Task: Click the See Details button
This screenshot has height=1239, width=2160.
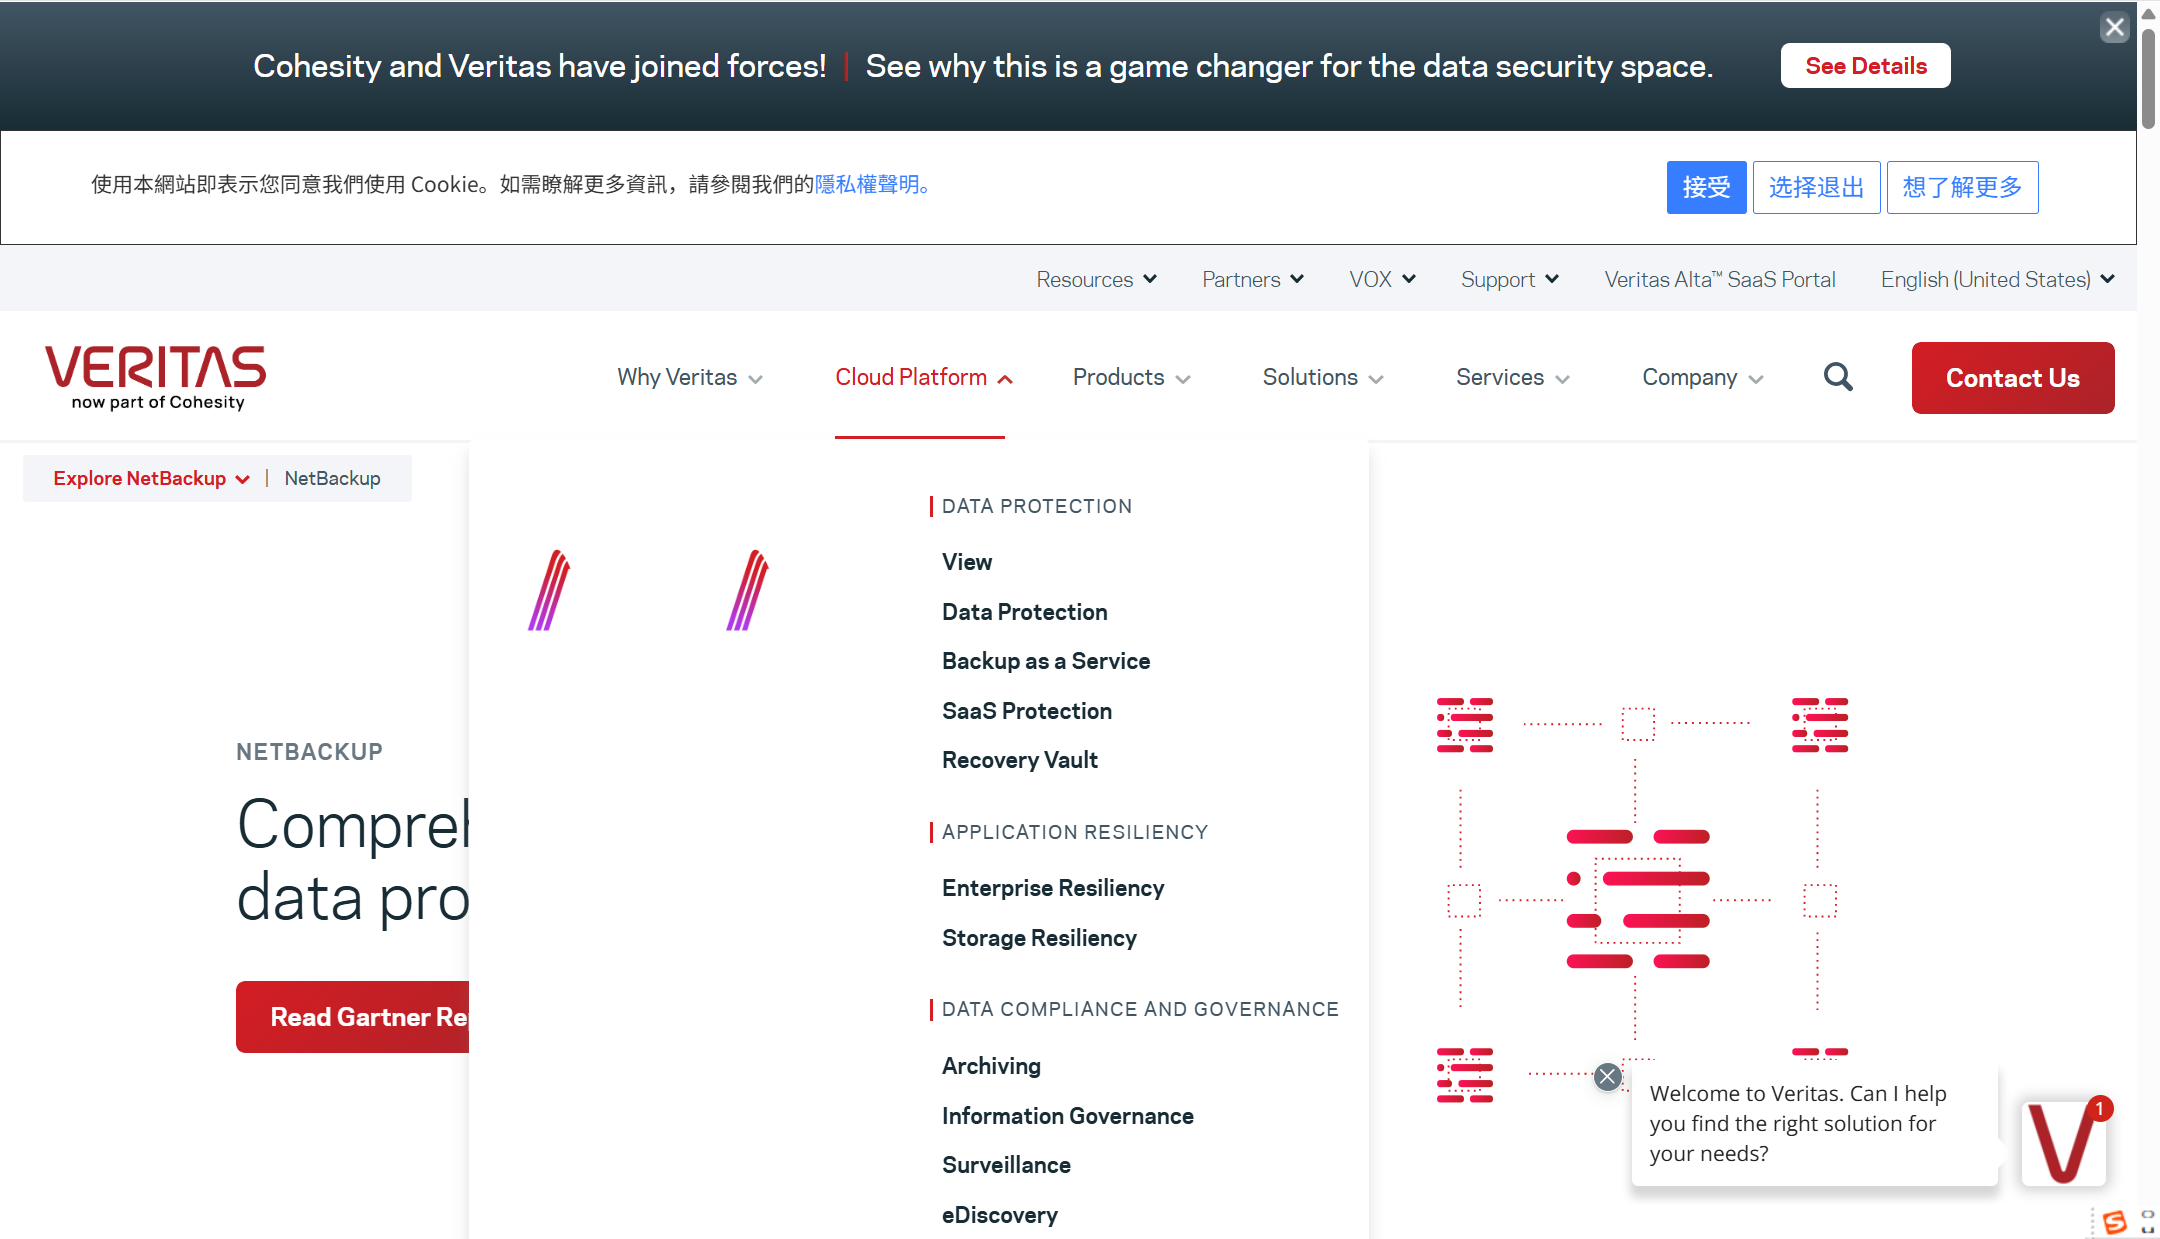Action: [1865, 66]
